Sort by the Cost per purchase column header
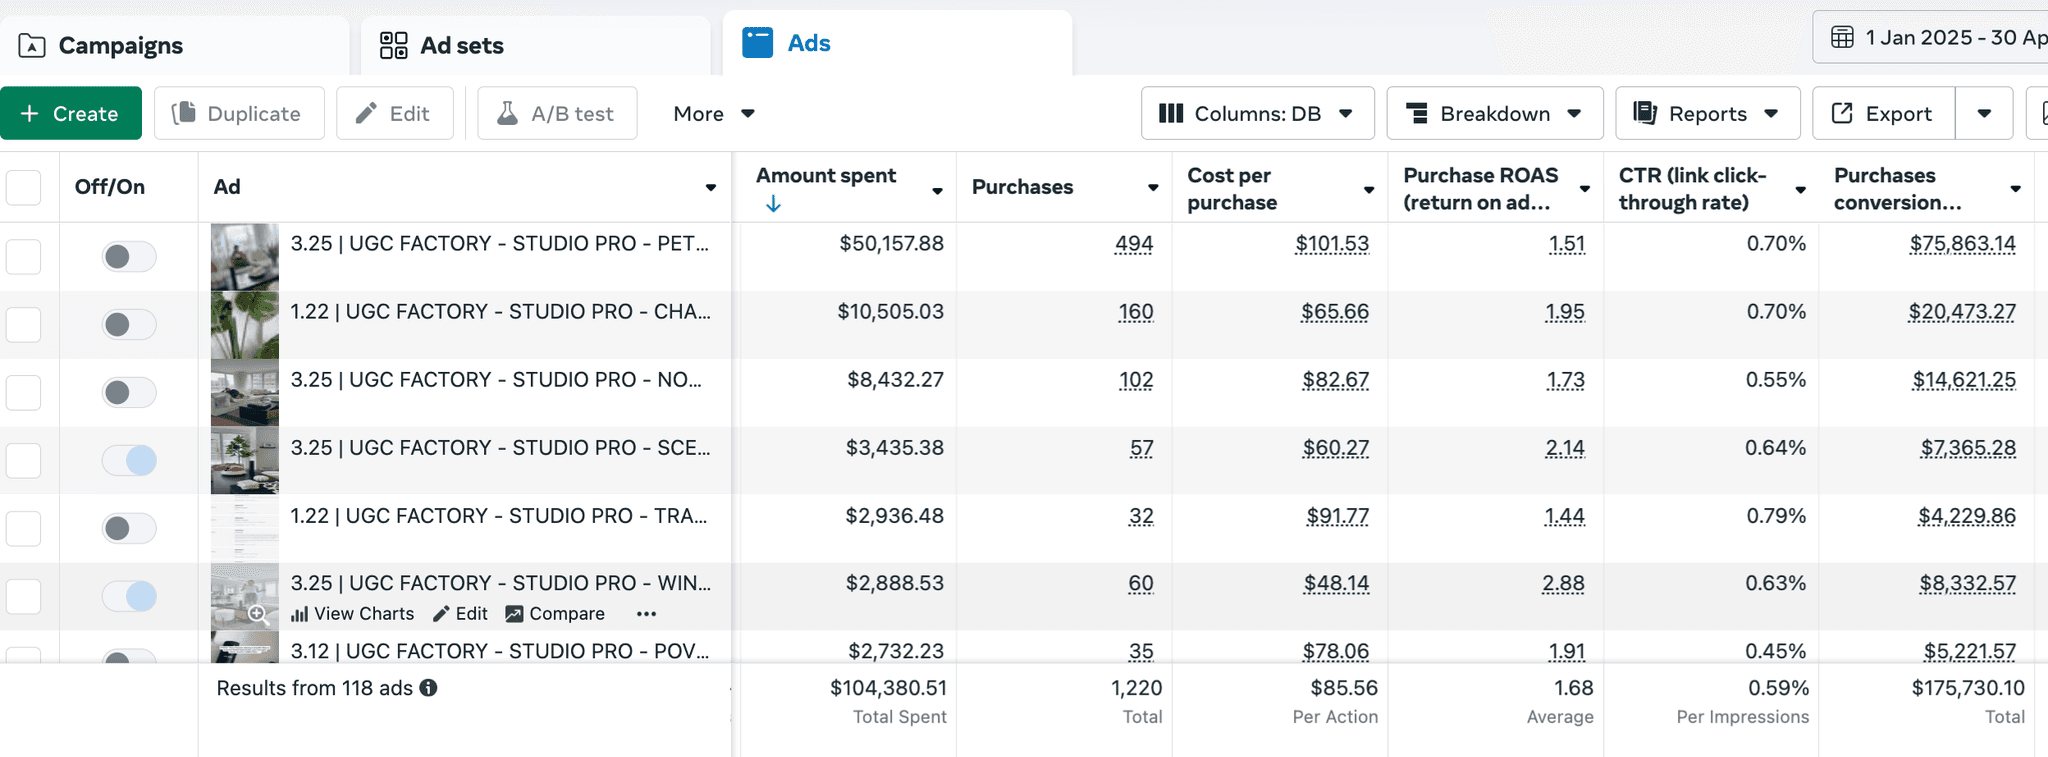The height and width of the screenshot is (757, 2048). [1232, 188]
